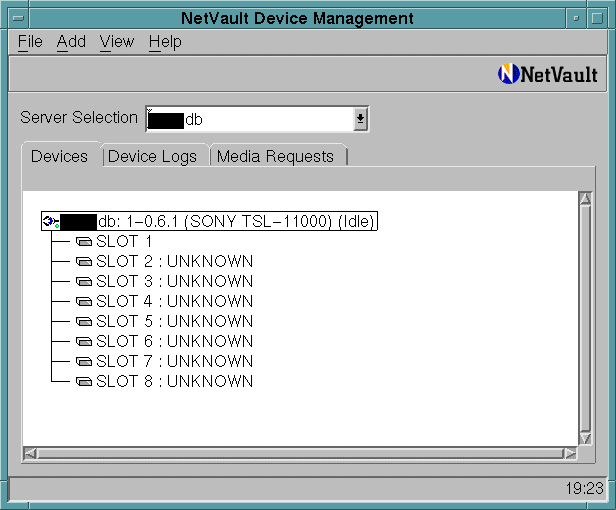Select the text SLOT 5 : UNKNOWN
Image resolution: width=616 pixels, height=510 pixels.
tap(174, 321)
